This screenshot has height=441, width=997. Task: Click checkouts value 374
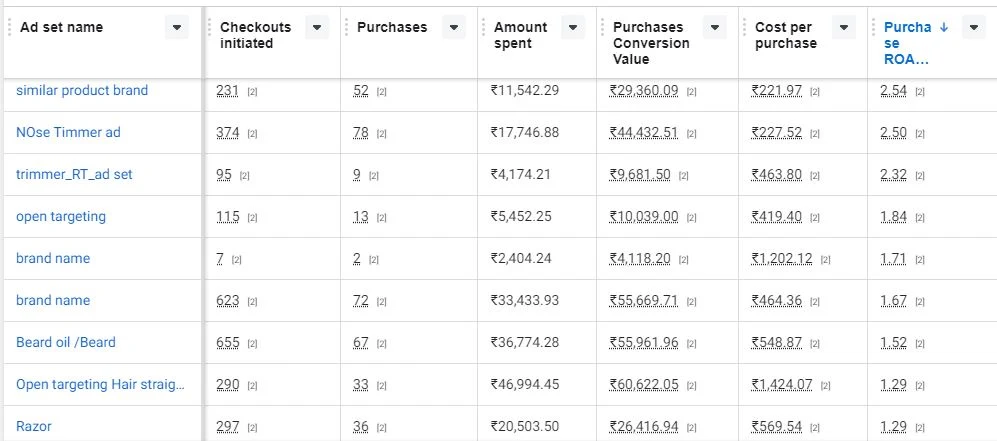point(228,133)
